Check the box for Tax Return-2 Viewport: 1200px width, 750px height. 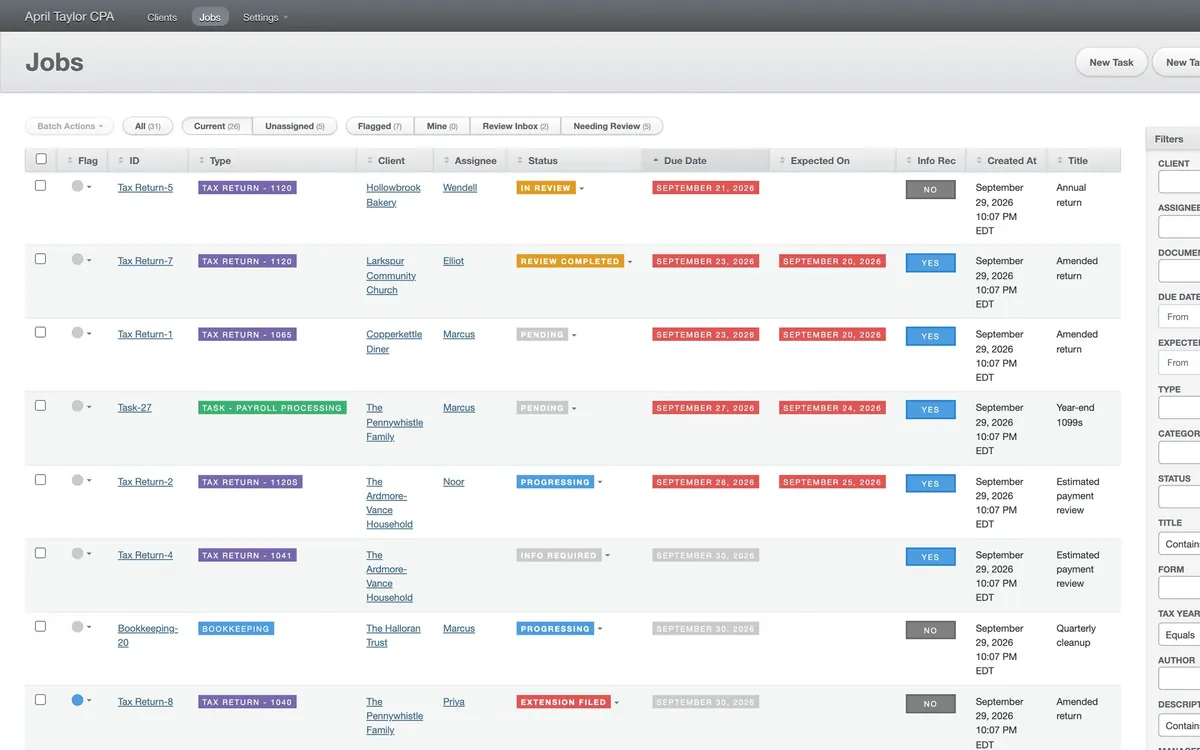click(x=41, y=480)
